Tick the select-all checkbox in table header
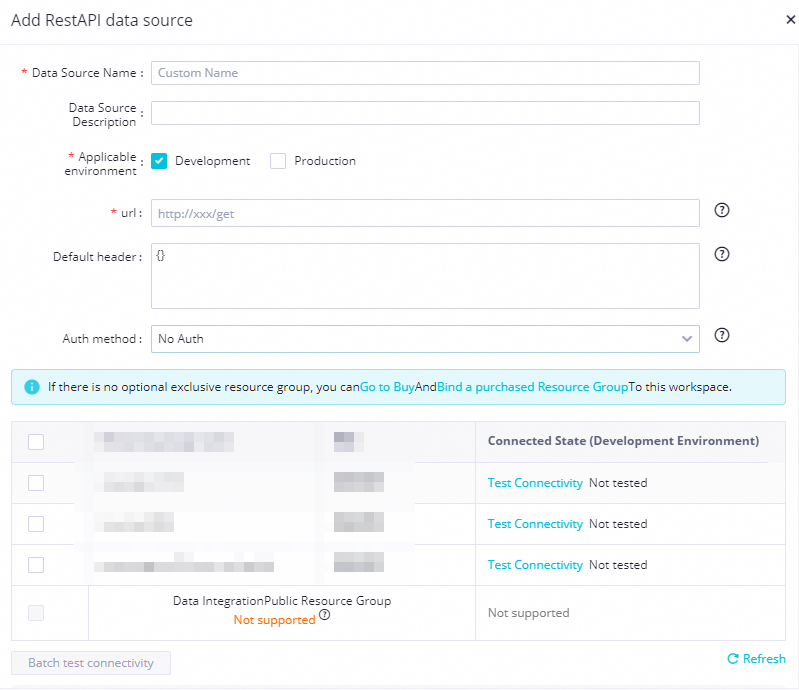Screen dimensions: 799x690 tap(36, 442)
